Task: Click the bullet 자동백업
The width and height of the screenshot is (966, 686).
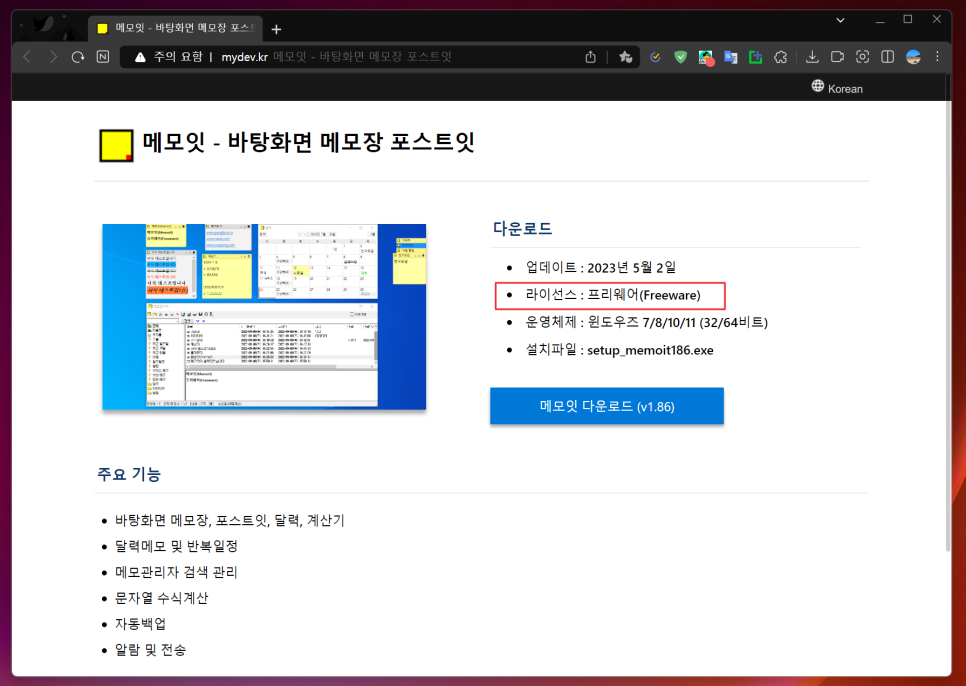Action: [x=140, y=624]
